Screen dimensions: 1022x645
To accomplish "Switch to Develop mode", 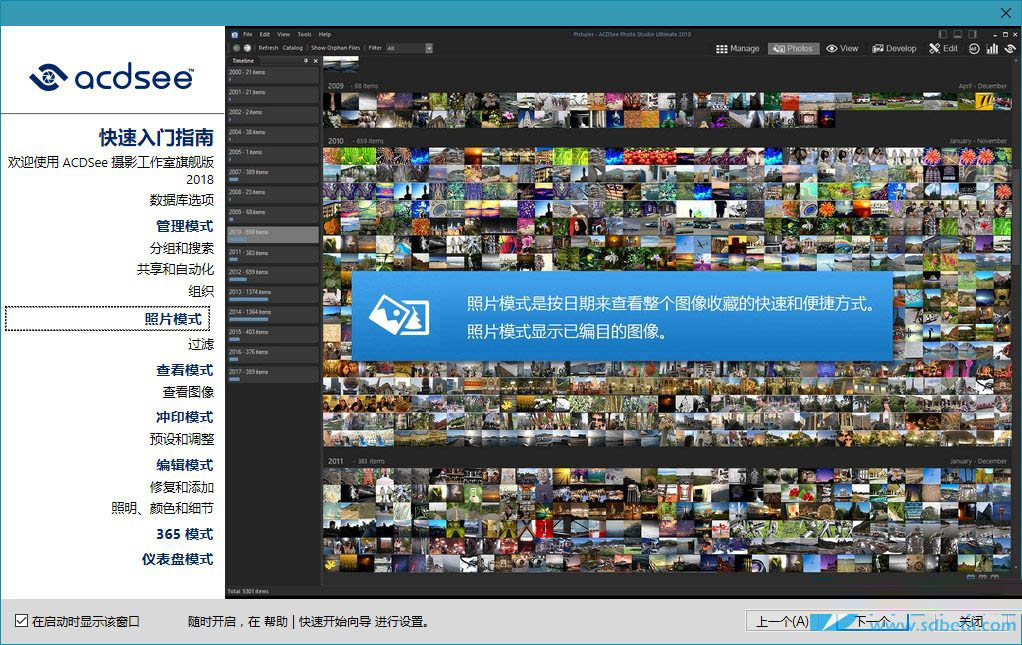I will 894,48.
